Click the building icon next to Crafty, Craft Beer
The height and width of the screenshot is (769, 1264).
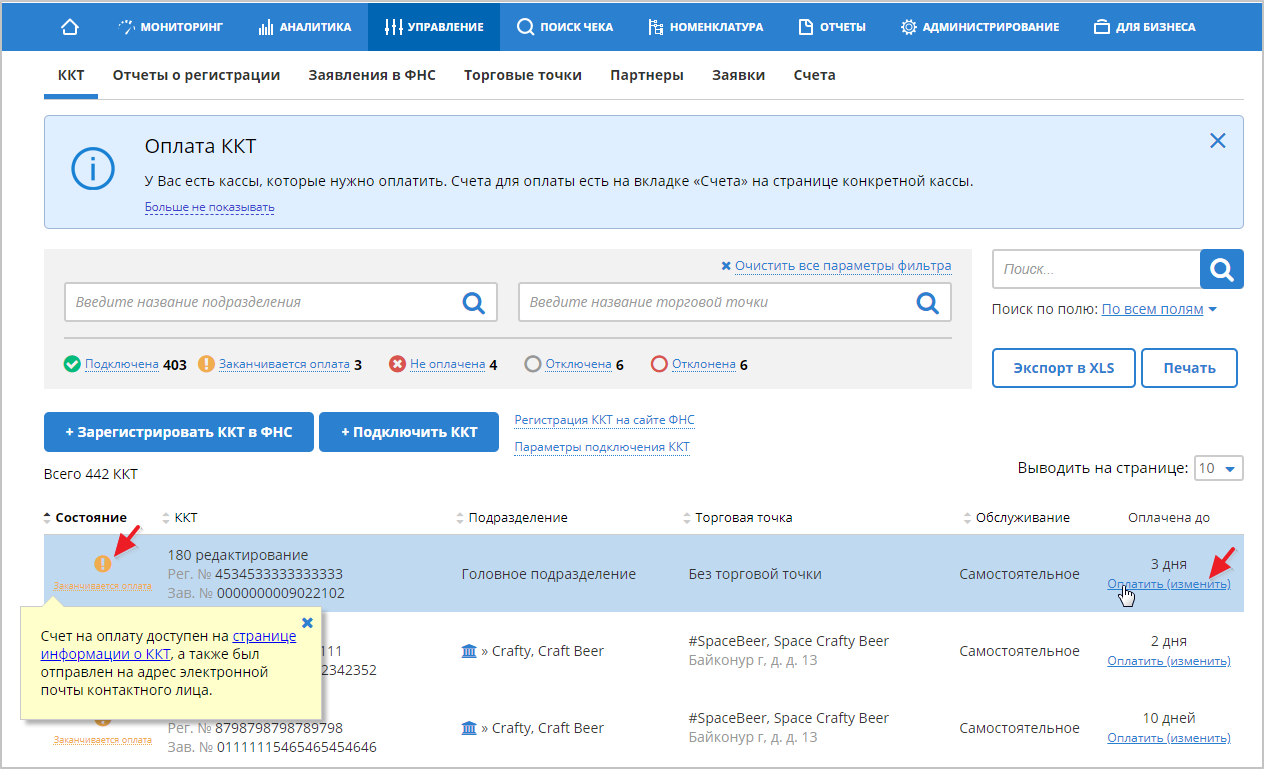tap(469, 651)
